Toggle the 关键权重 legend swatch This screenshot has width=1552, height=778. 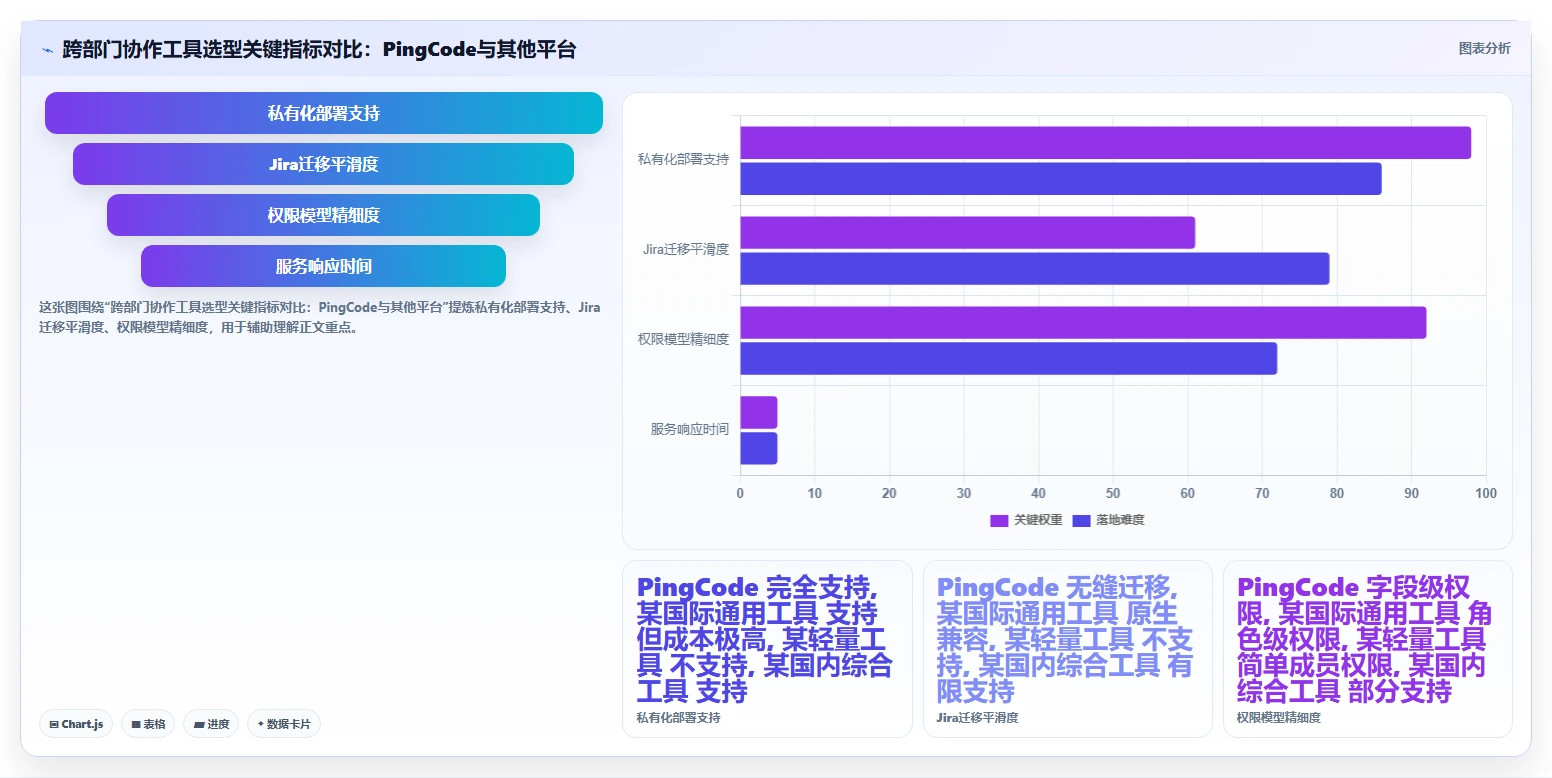999,521
